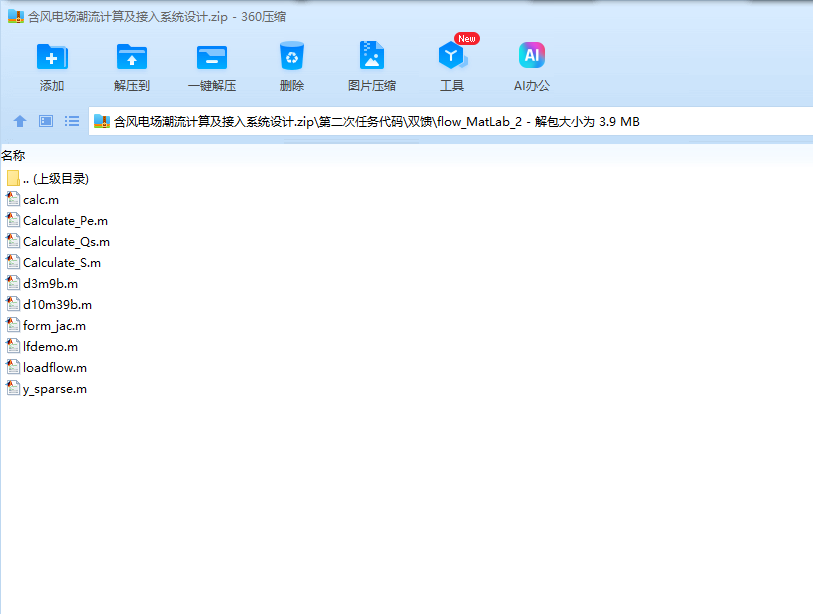Select the loadflow.m file icon

tap(13, 367)
